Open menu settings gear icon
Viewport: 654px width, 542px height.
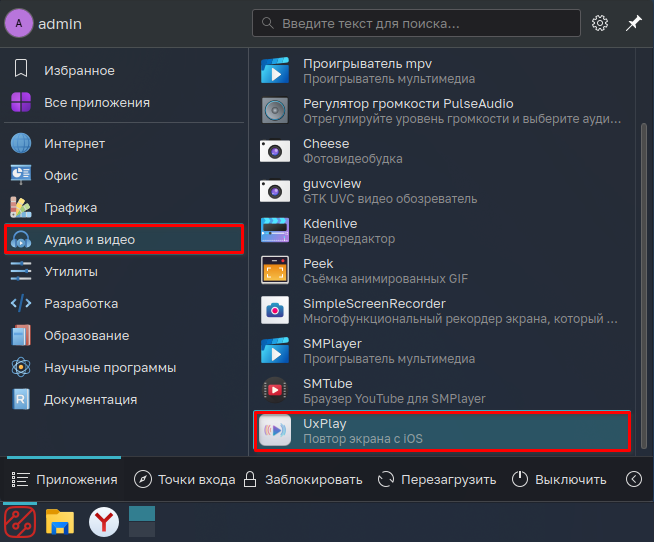tap(600, 23)
